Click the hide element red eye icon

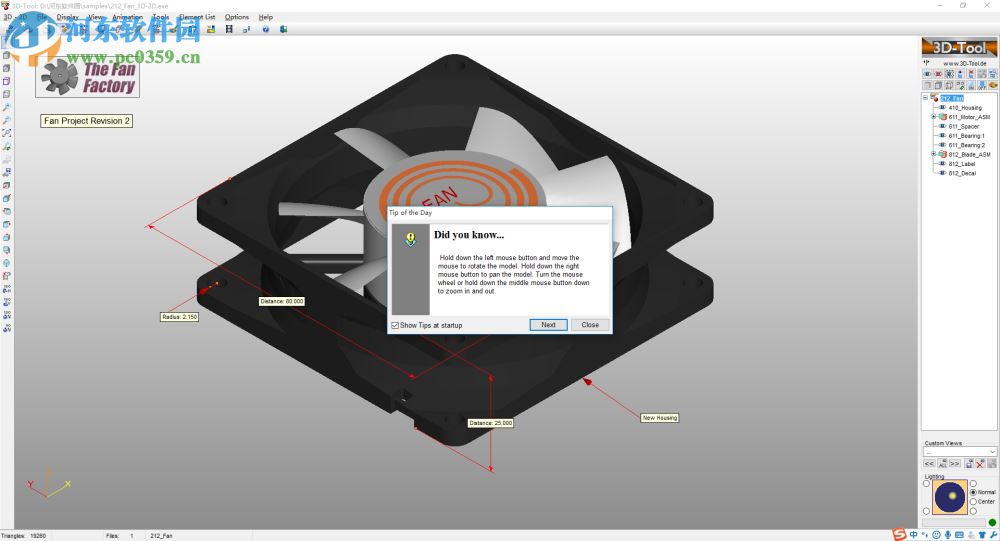click(938, 74)
